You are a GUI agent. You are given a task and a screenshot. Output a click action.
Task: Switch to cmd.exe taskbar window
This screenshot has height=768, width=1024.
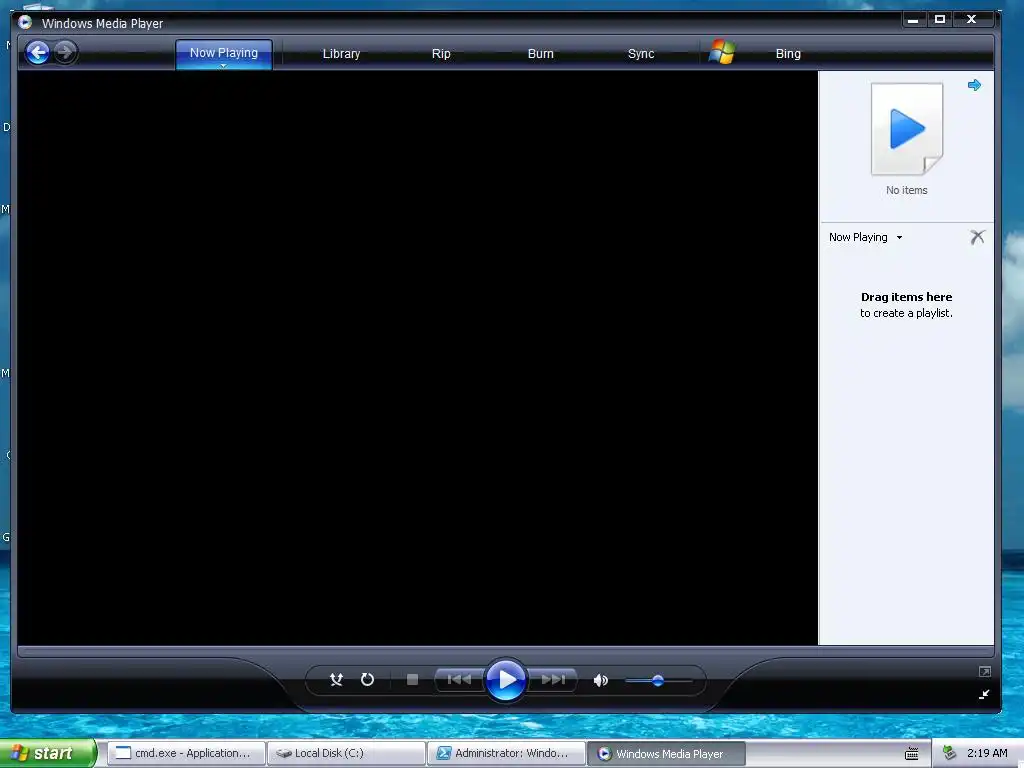point(186,753)
